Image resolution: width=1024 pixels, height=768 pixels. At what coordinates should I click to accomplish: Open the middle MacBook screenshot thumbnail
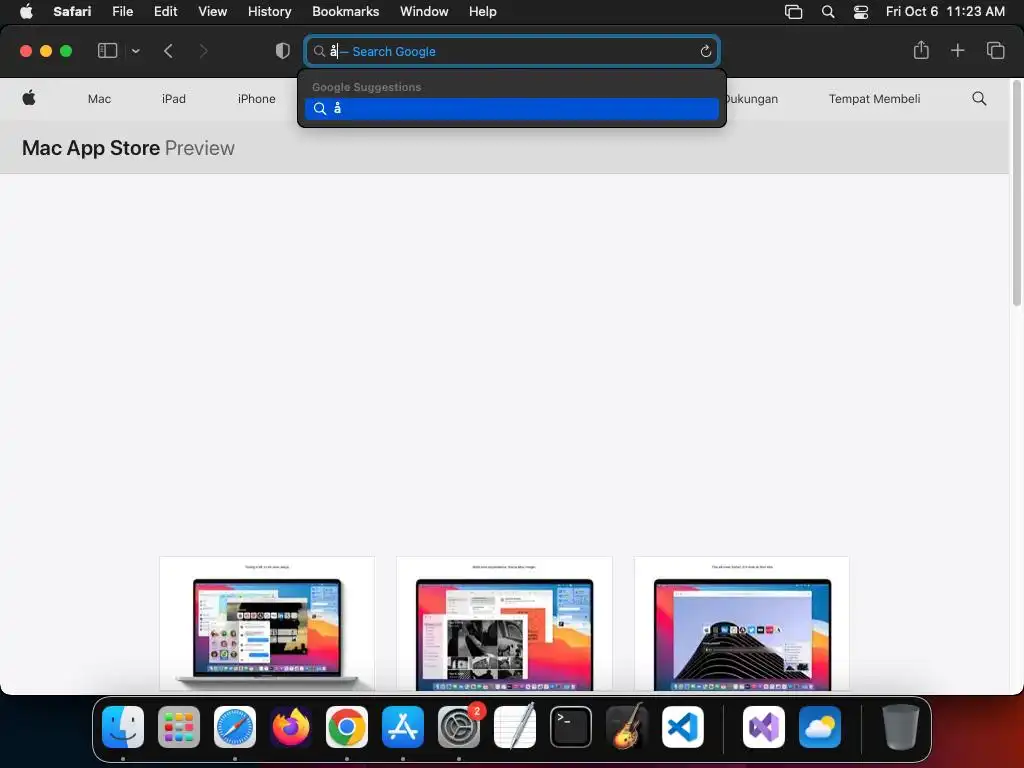504,624
